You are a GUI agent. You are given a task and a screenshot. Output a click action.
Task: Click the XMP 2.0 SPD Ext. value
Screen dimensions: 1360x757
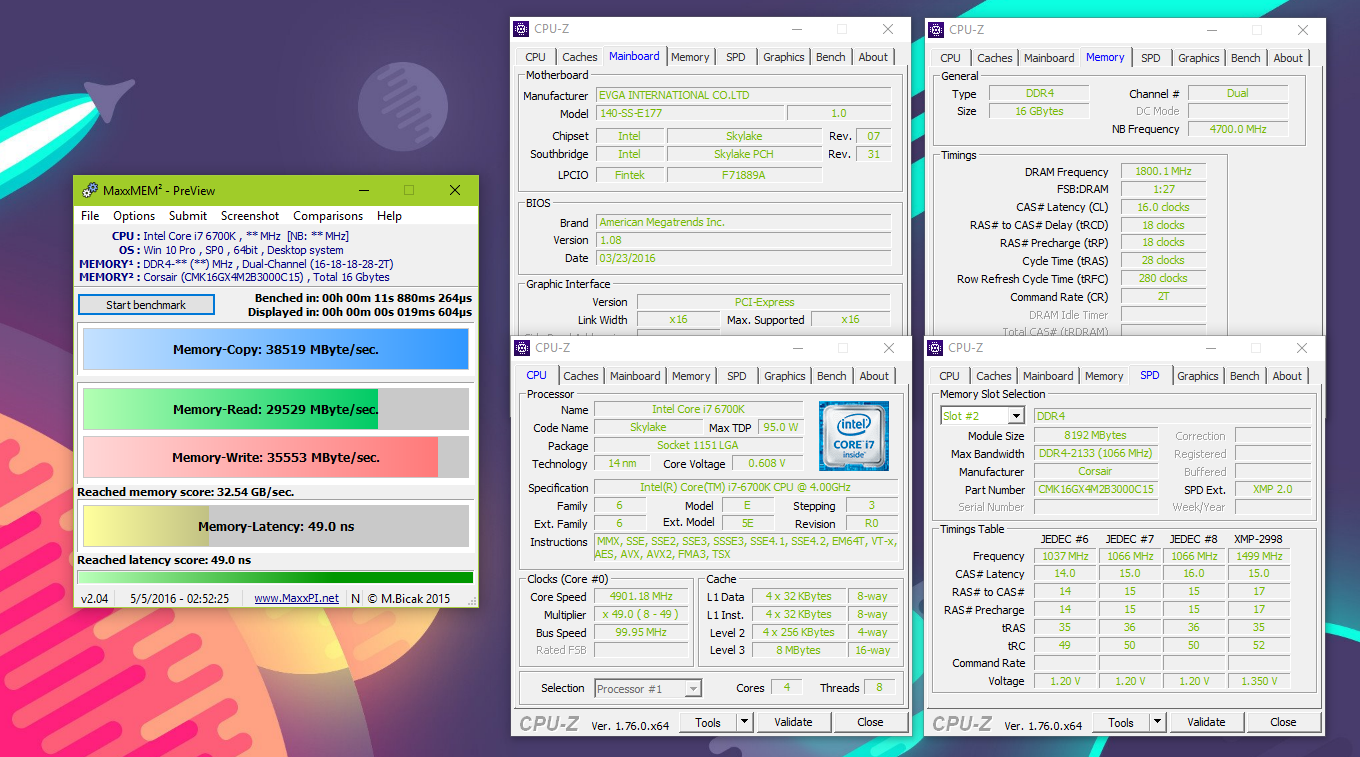[x=1273, y=489]
